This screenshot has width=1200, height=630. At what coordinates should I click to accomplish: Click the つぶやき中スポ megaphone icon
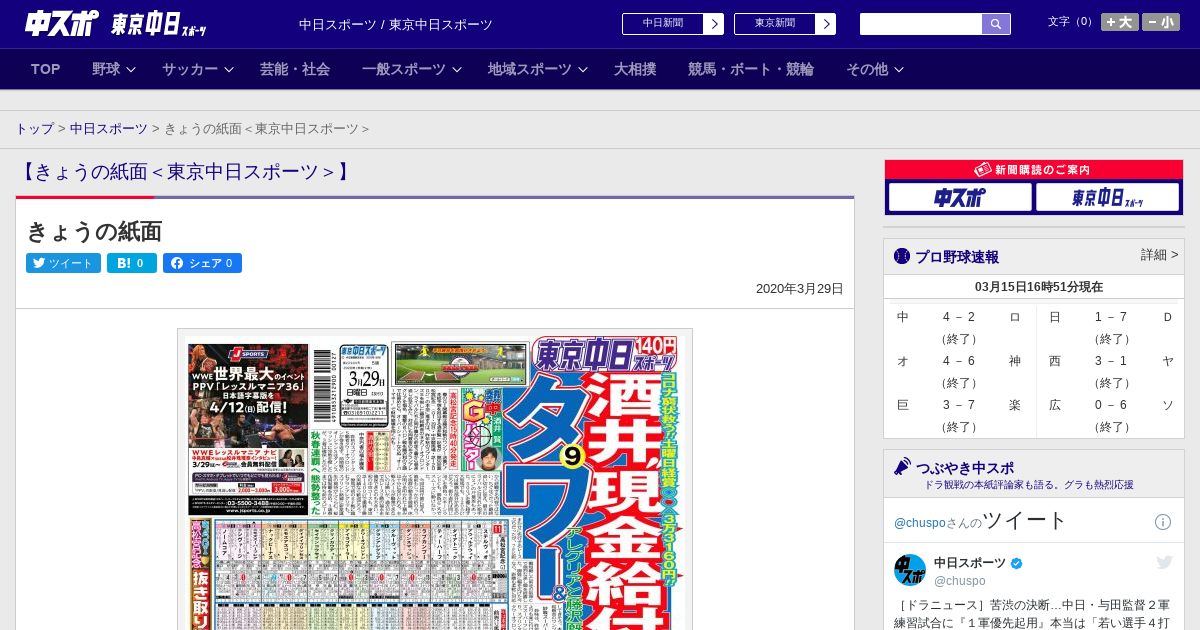tap(902, 467)
